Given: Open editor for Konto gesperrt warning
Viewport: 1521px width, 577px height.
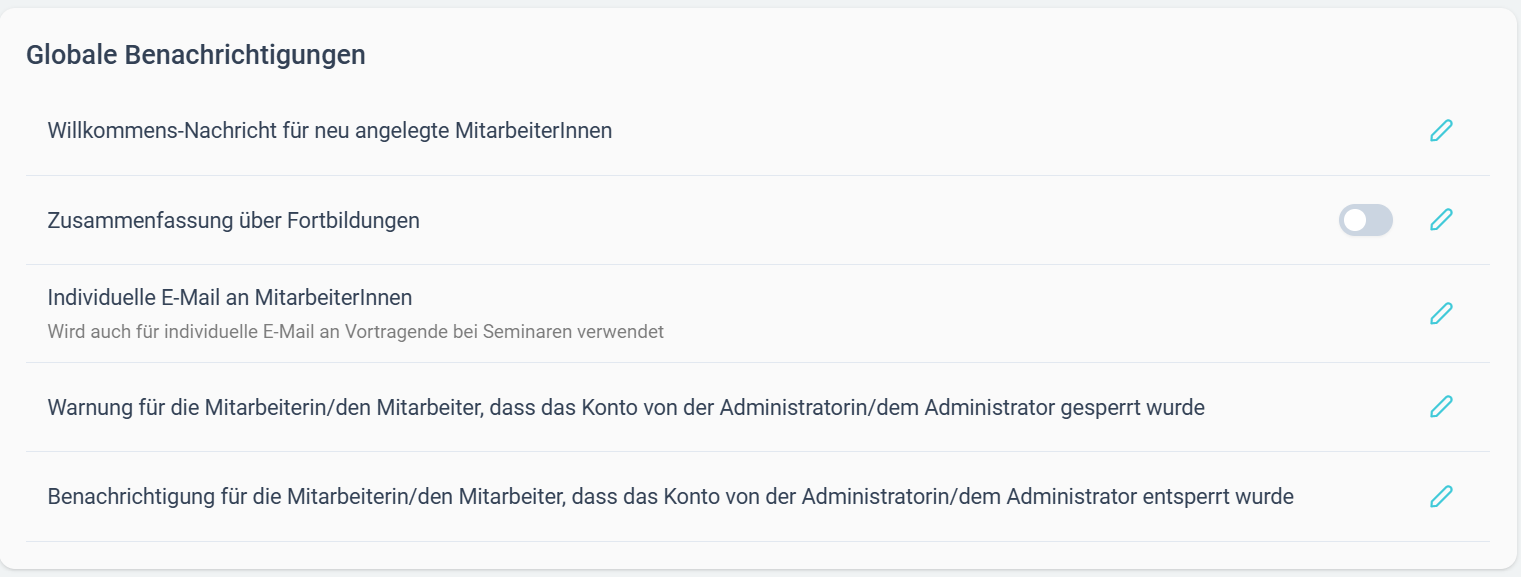Looking at the screenshot, I should click(1441, 407).
